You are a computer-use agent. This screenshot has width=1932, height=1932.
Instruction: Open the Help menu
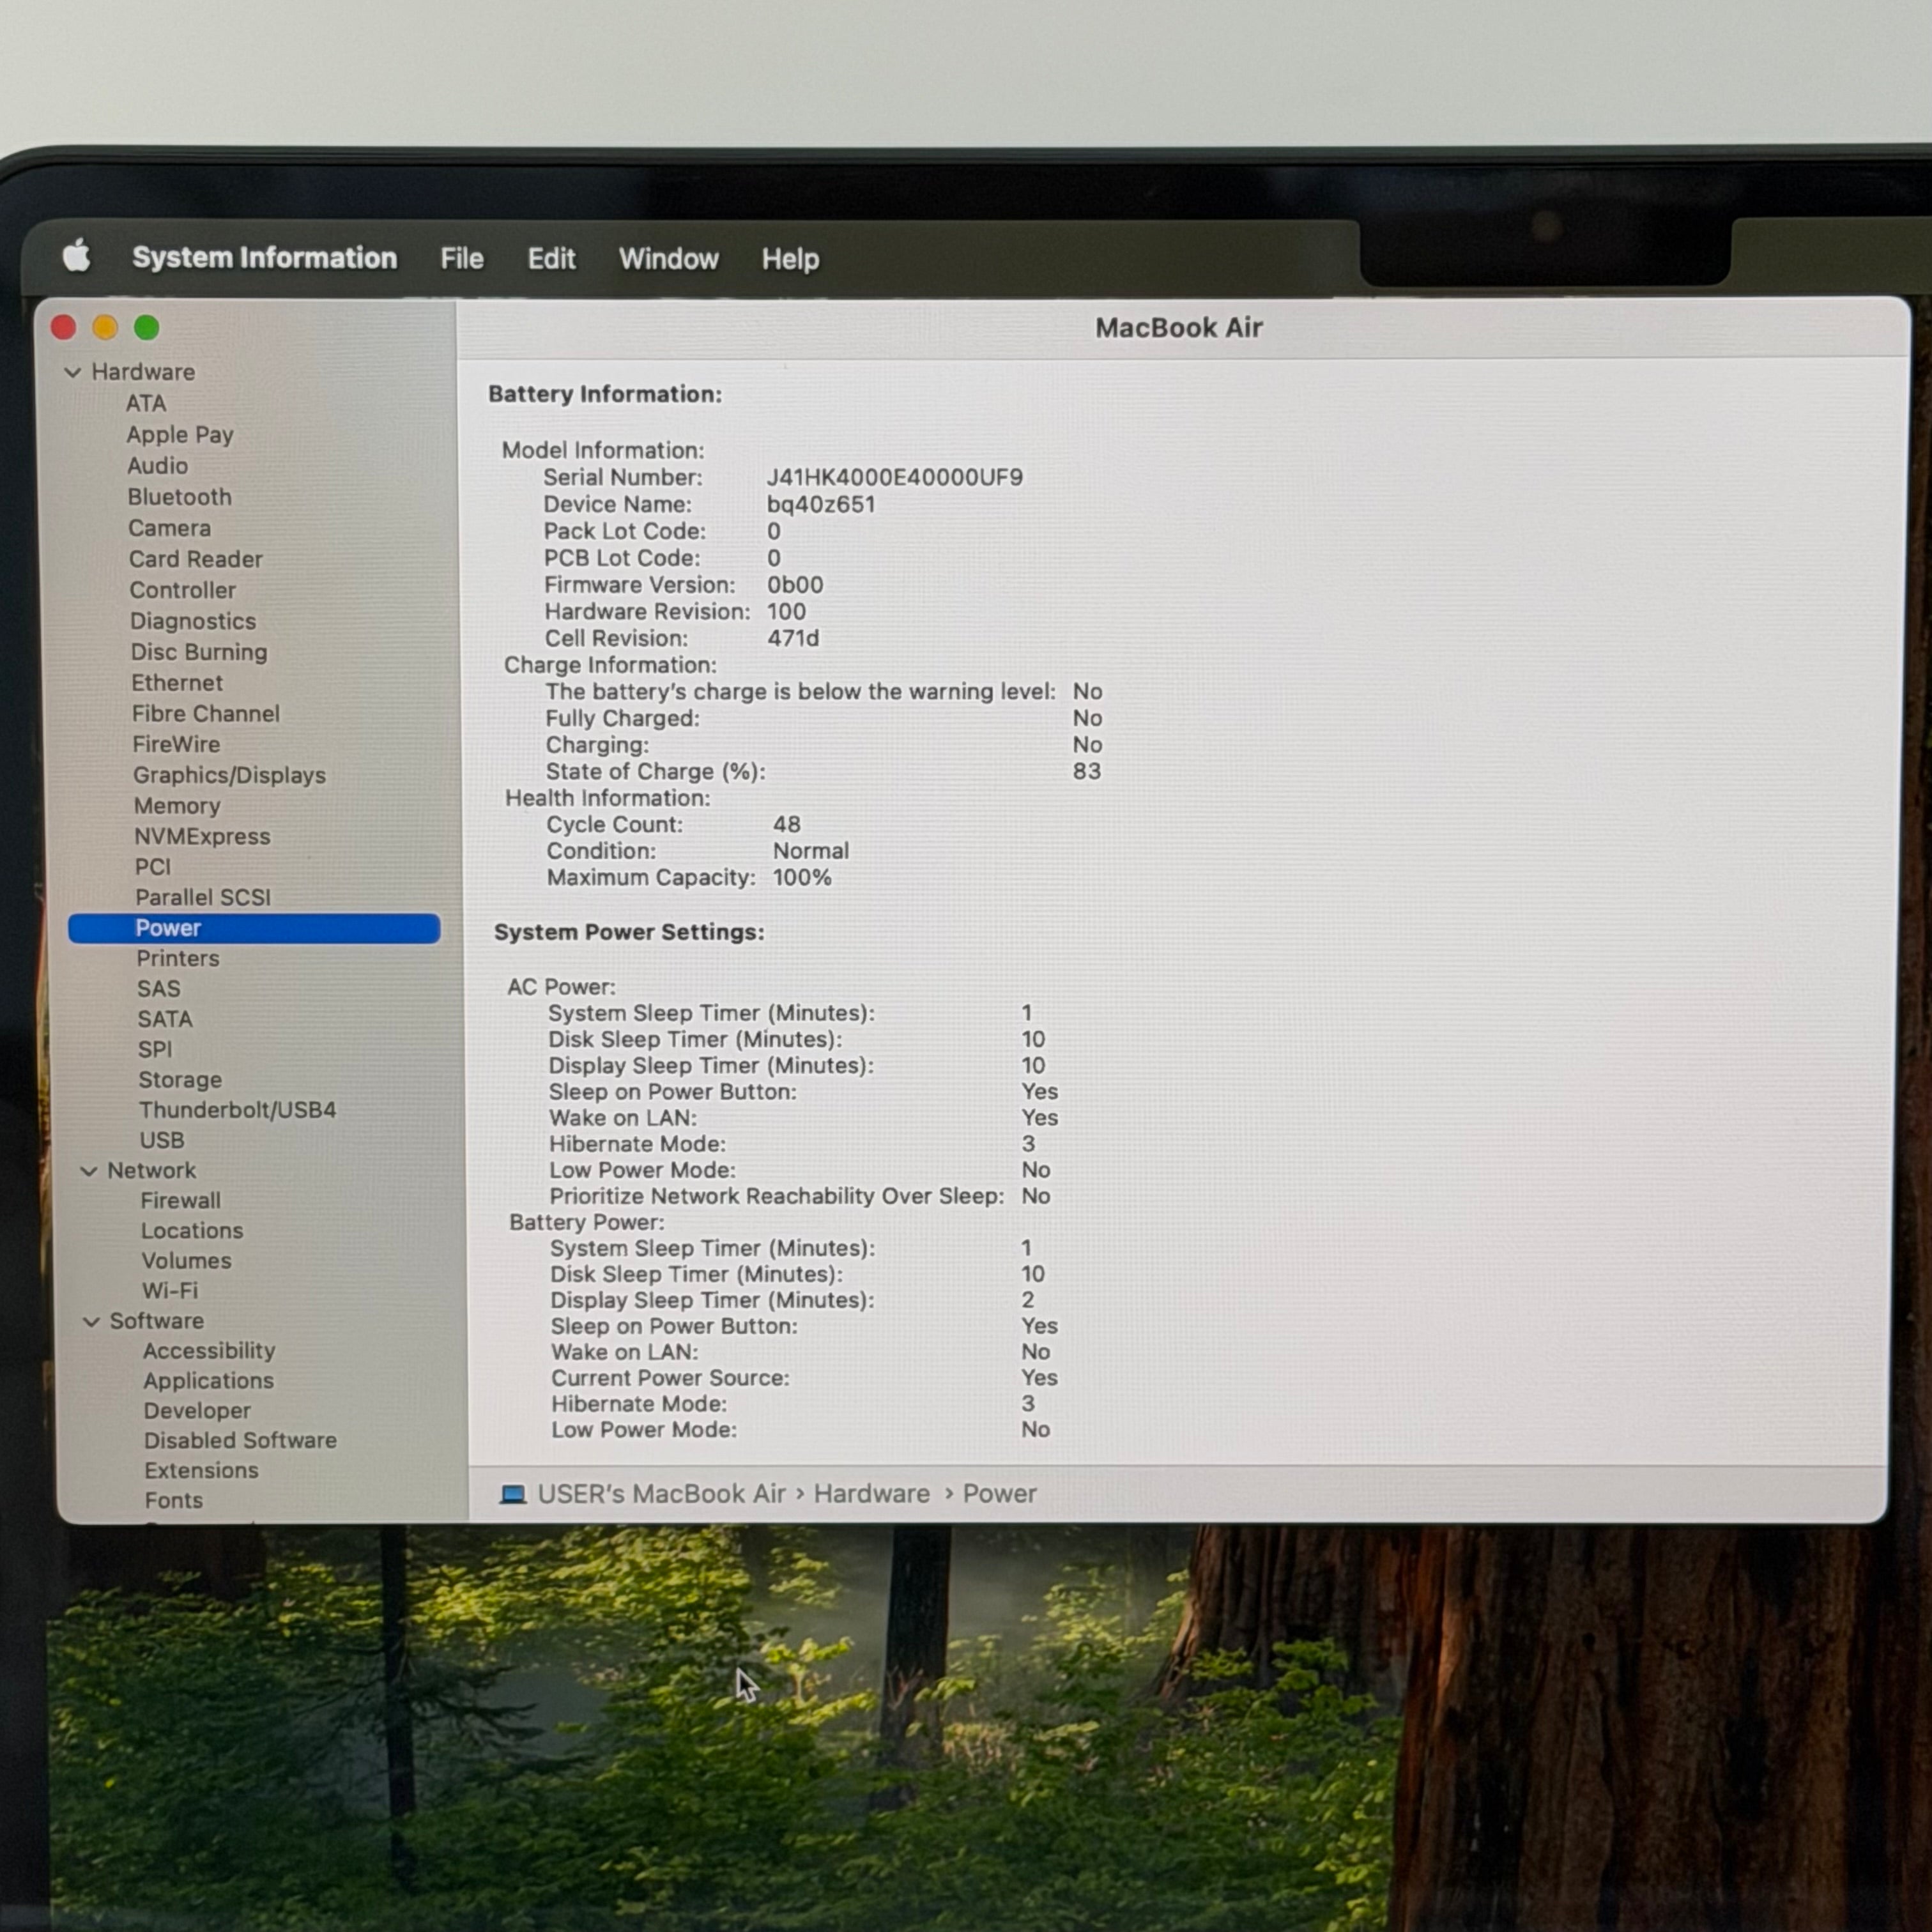(x=791, y=260)
